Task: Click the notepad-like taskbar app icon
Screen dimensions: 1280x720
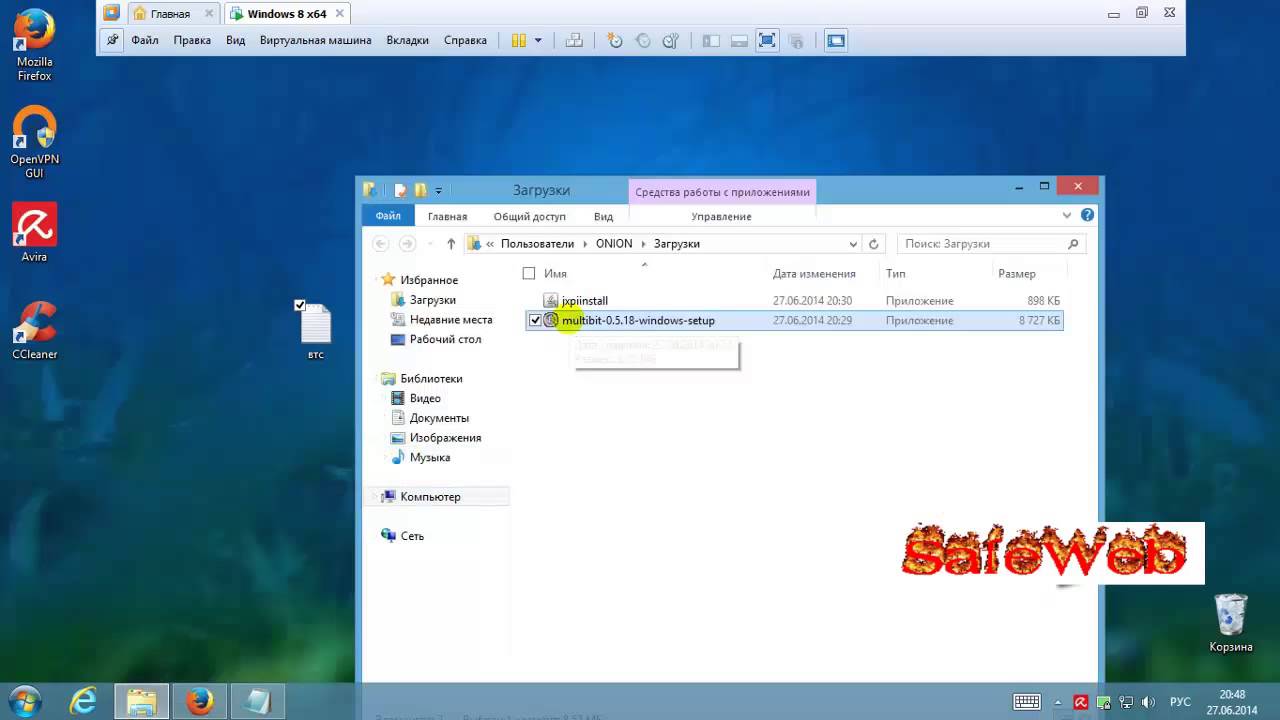Action: point(257,701)
